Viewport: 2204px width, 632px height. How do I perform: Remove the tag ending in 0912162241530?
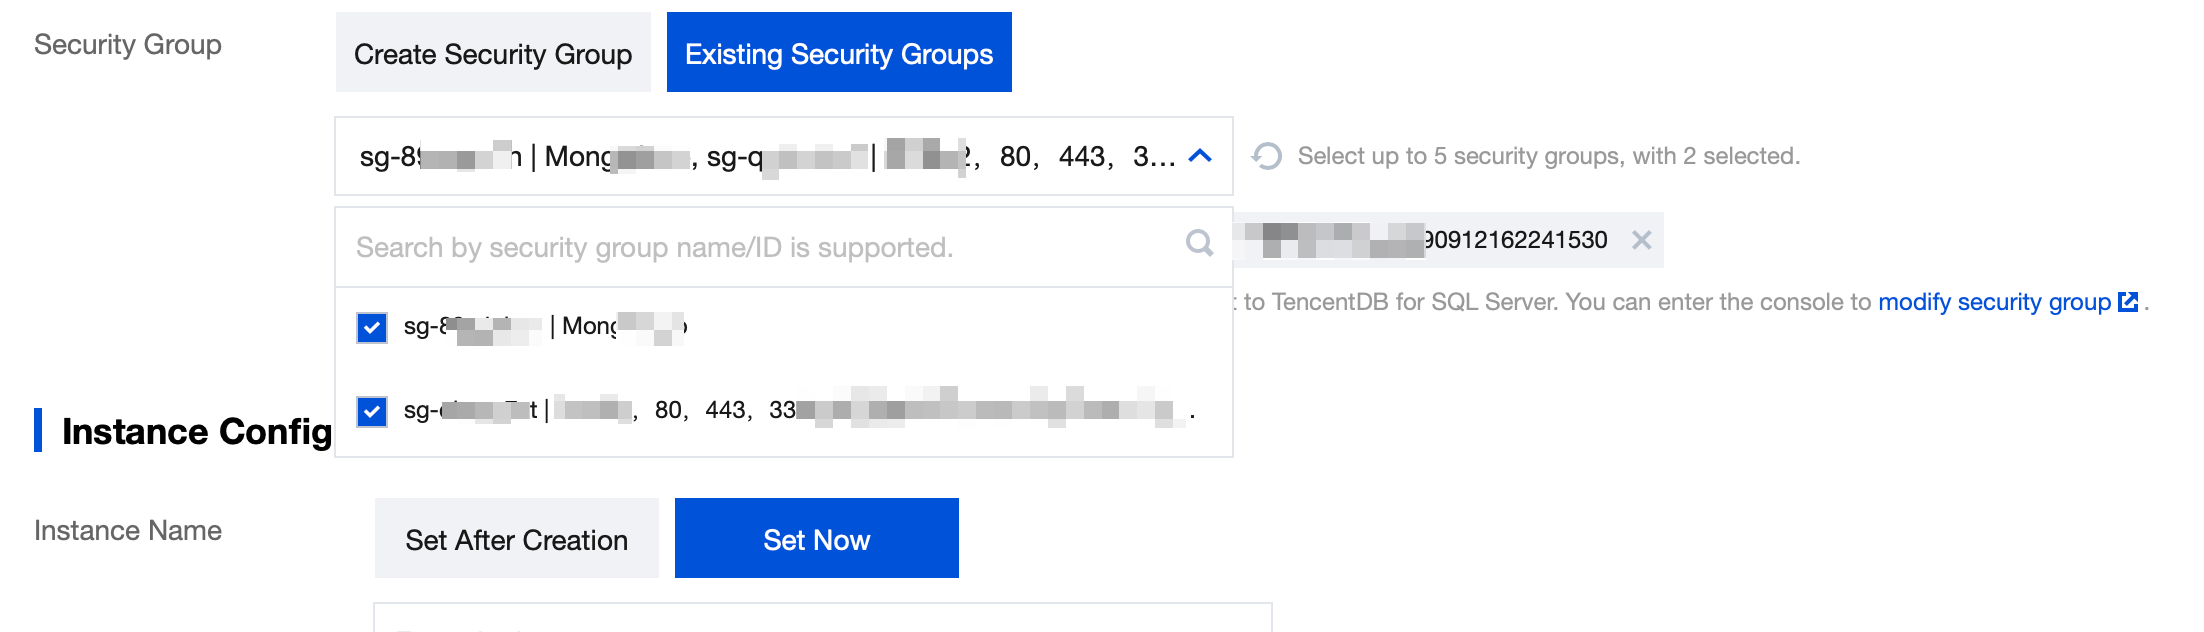click(1641, 240)
